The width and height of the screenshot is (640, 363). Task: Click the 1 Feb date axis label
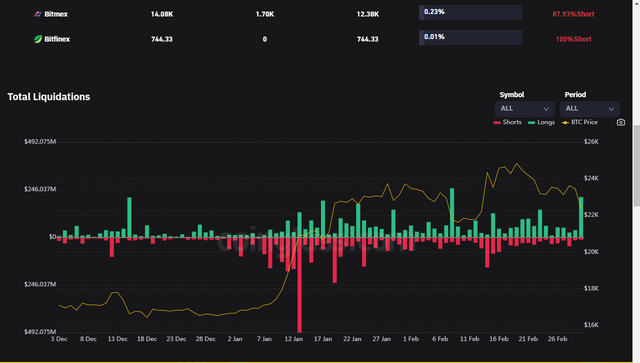pos(411,339)
